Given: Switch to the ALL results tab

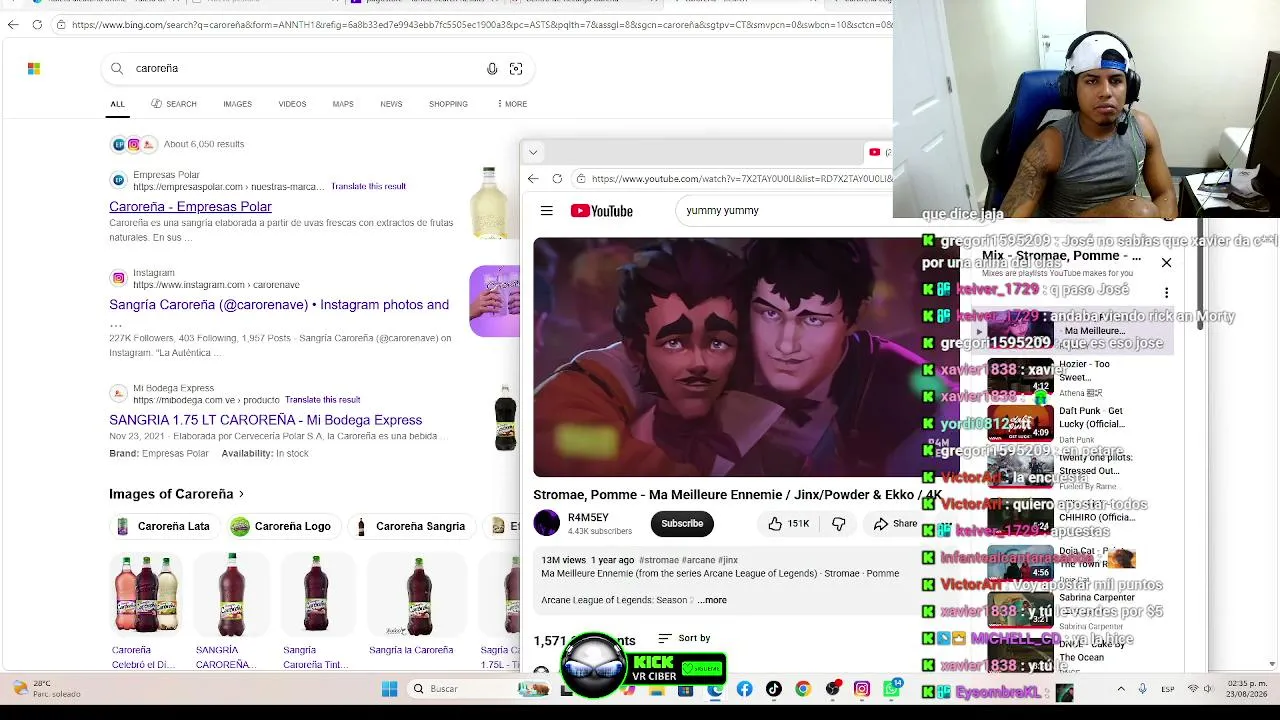Looking at the screenshot, I should 117,104.
